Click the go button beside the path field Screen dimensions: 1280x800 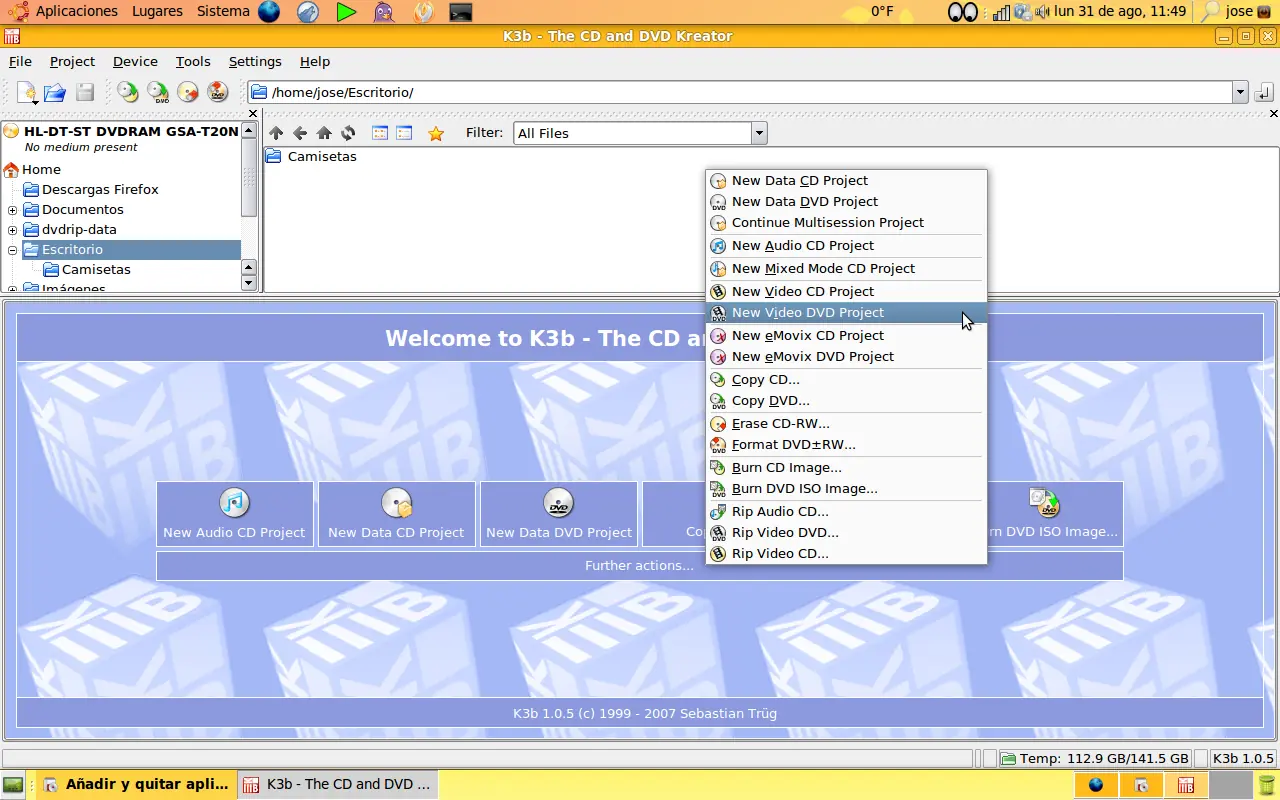[x=1264, y=93]
